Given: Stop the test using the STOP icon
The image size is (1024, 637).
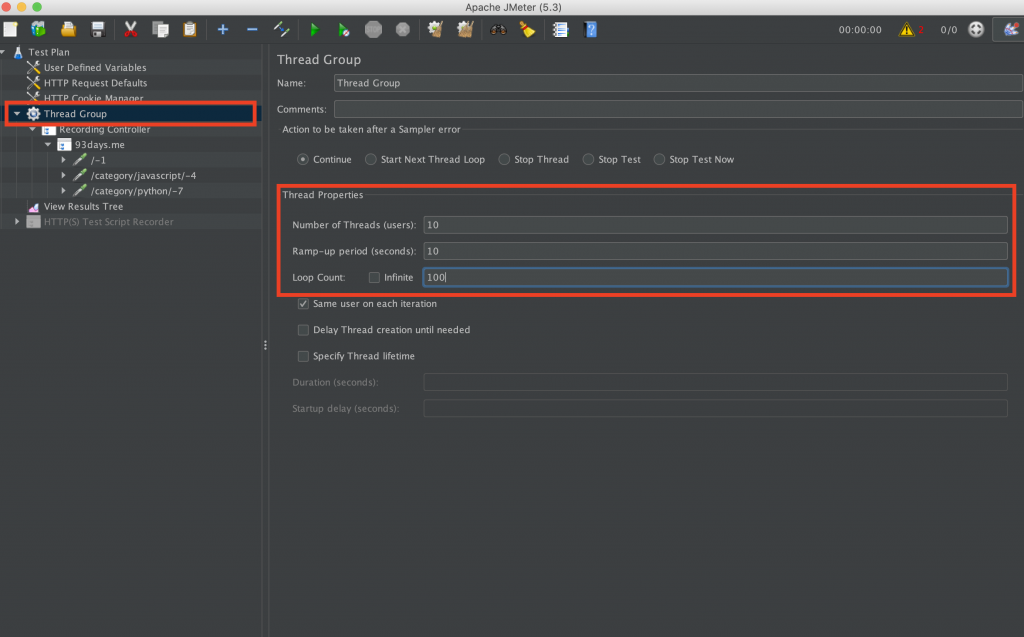Looking at the screenshot, I should [x=373, y=29].
